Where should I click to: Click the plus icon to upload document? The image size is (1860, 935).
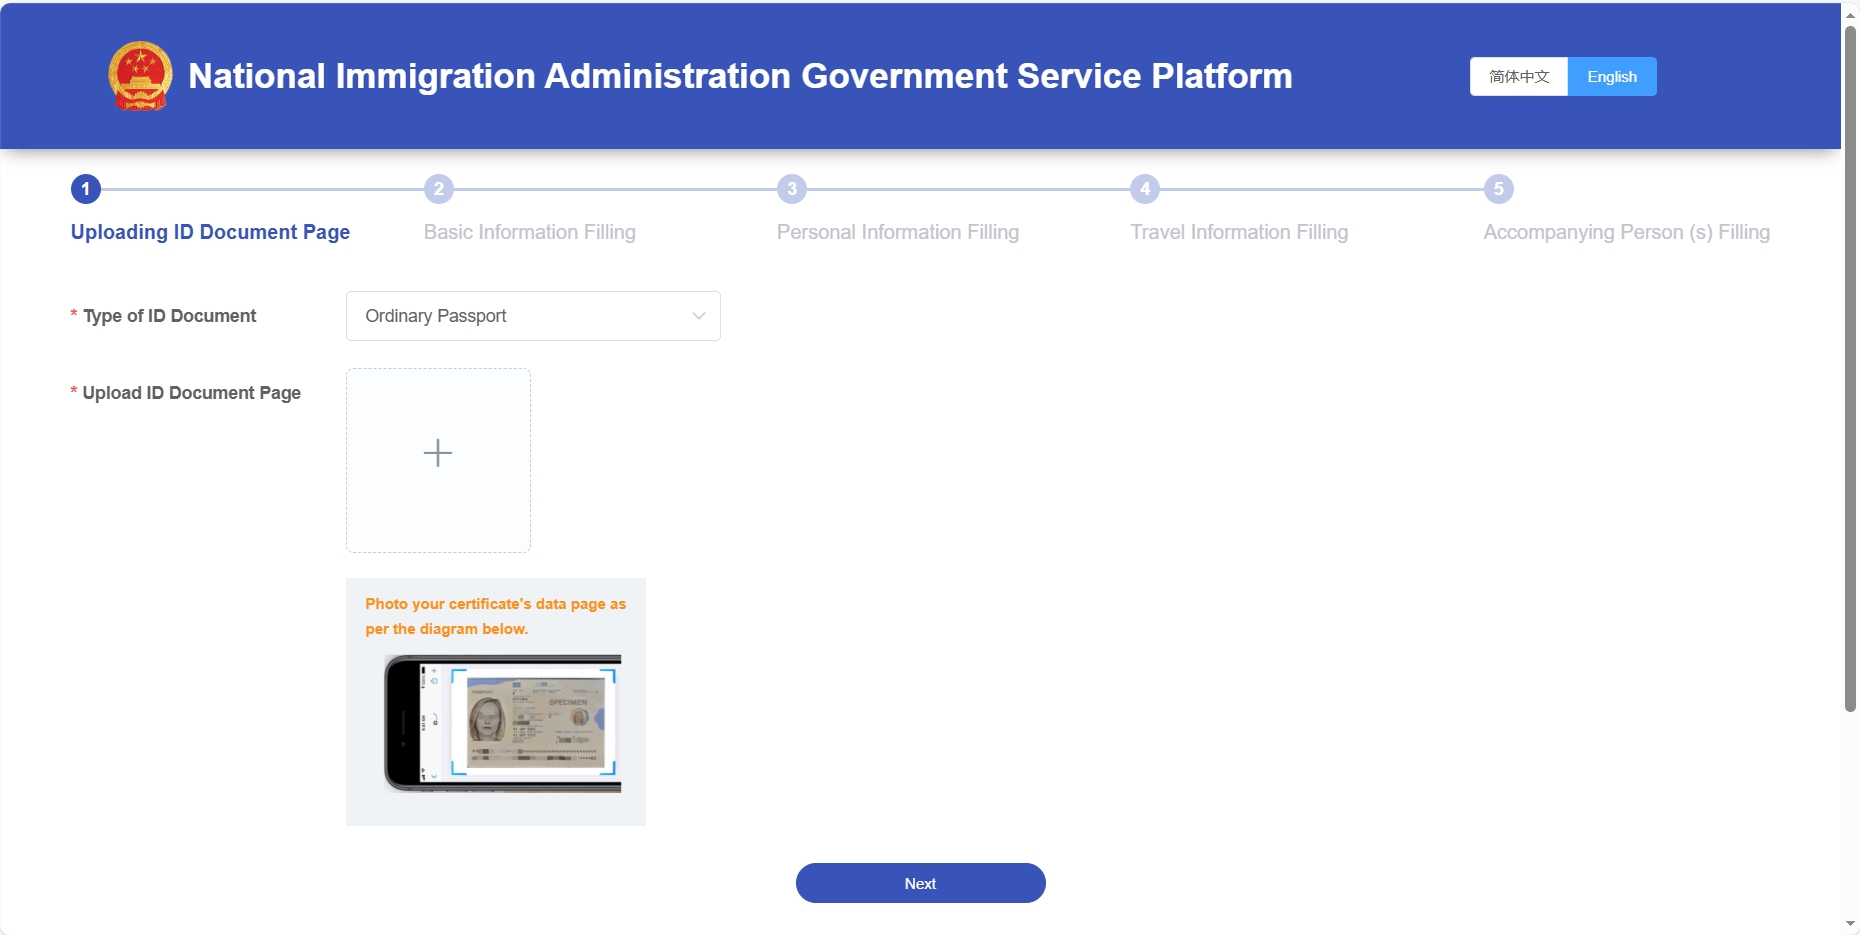[x=438, y=453]
